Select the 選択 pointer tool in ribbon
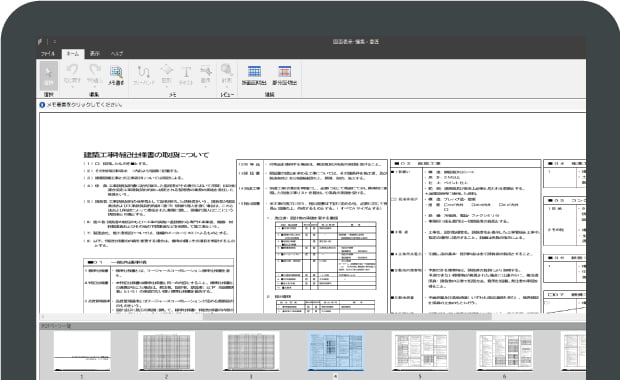The image size is (620, 380). 49,76
